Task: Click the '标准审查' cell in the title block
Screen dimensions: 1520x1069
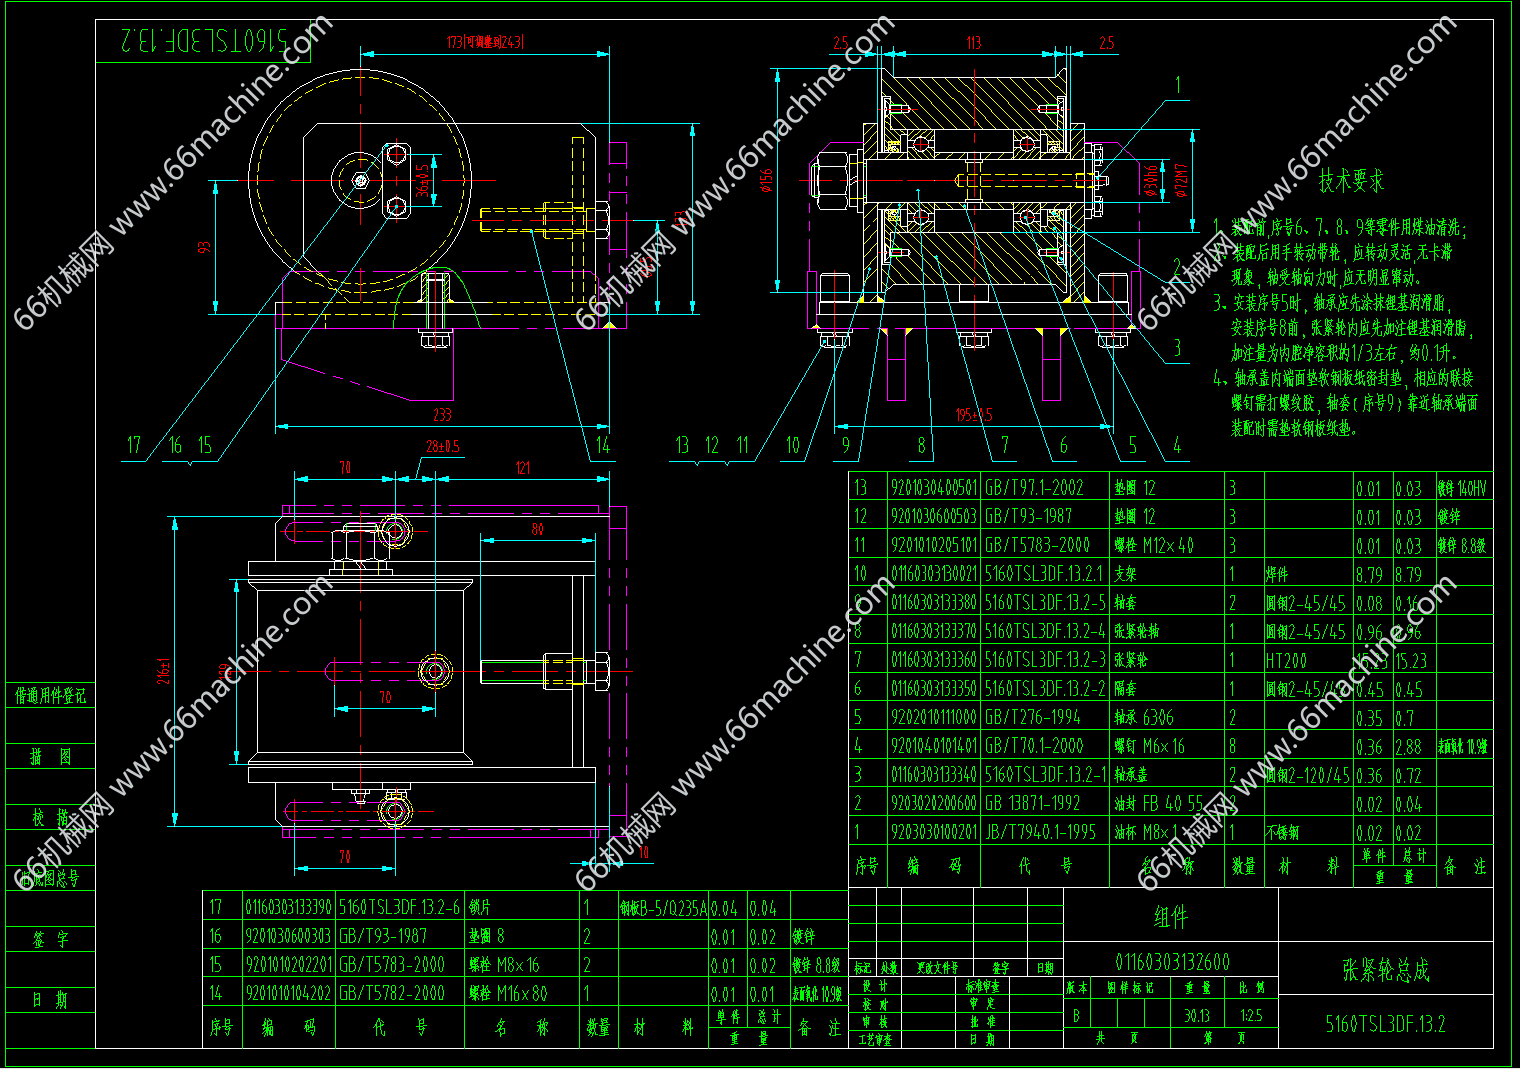Action: click(x=982, y=986)
